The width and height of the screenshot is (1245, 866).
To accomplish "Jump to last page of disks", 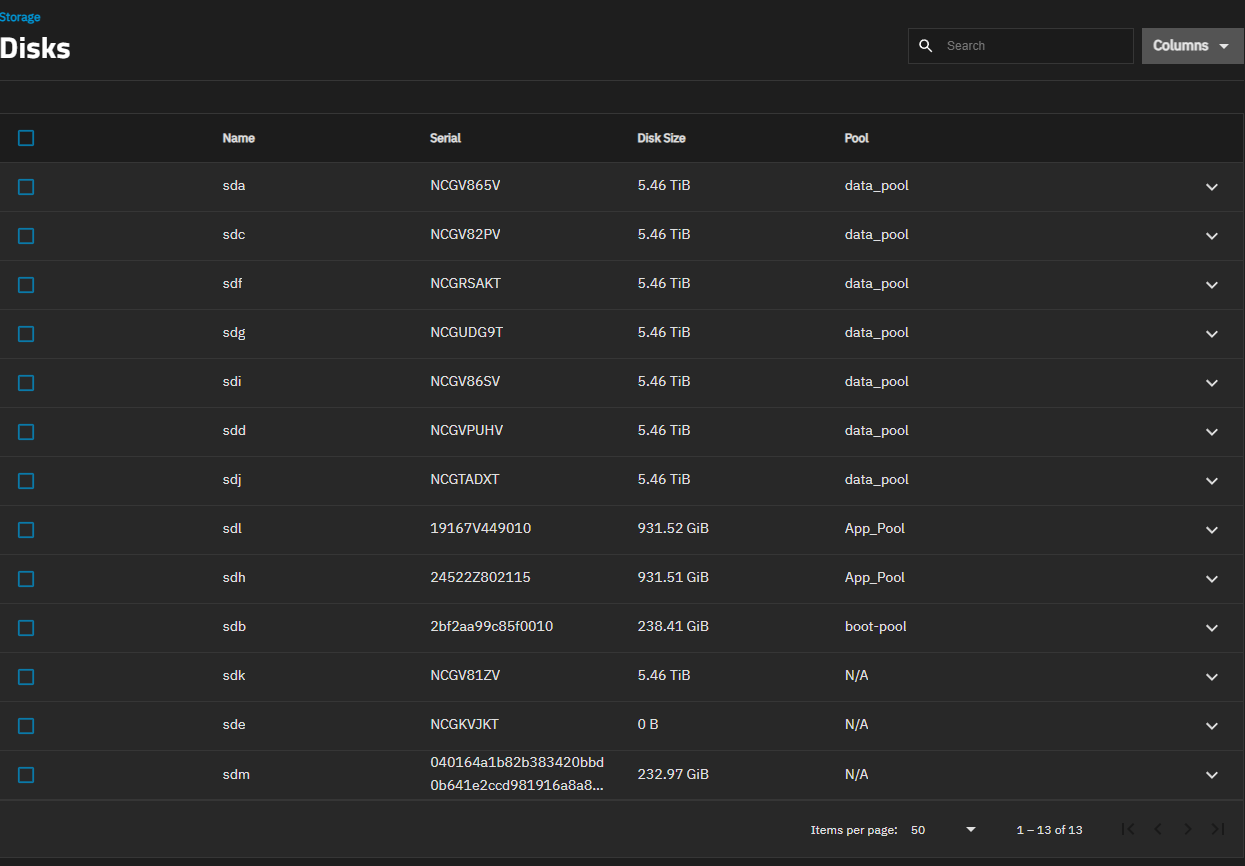I will coord(1218,829).
